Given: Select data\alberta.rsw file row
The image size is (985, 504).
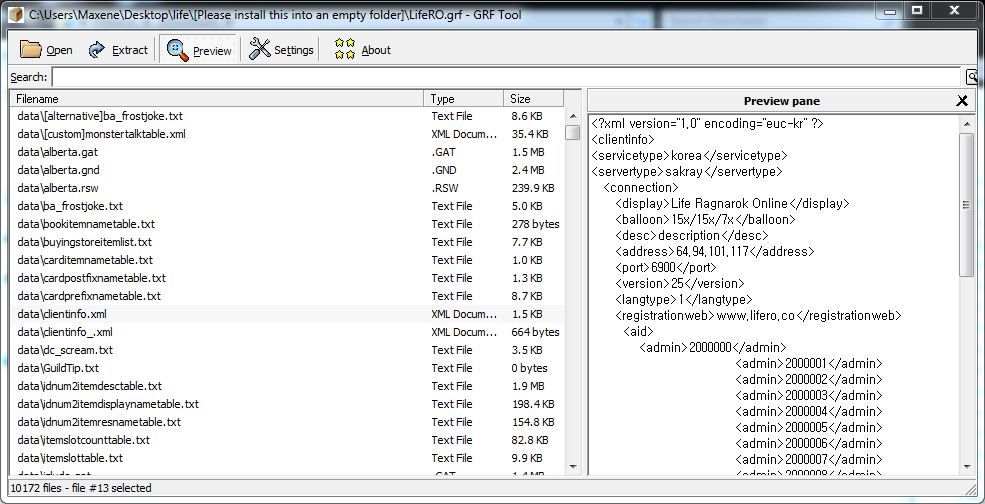Looking at the screenshot, I should pos(287,188).
